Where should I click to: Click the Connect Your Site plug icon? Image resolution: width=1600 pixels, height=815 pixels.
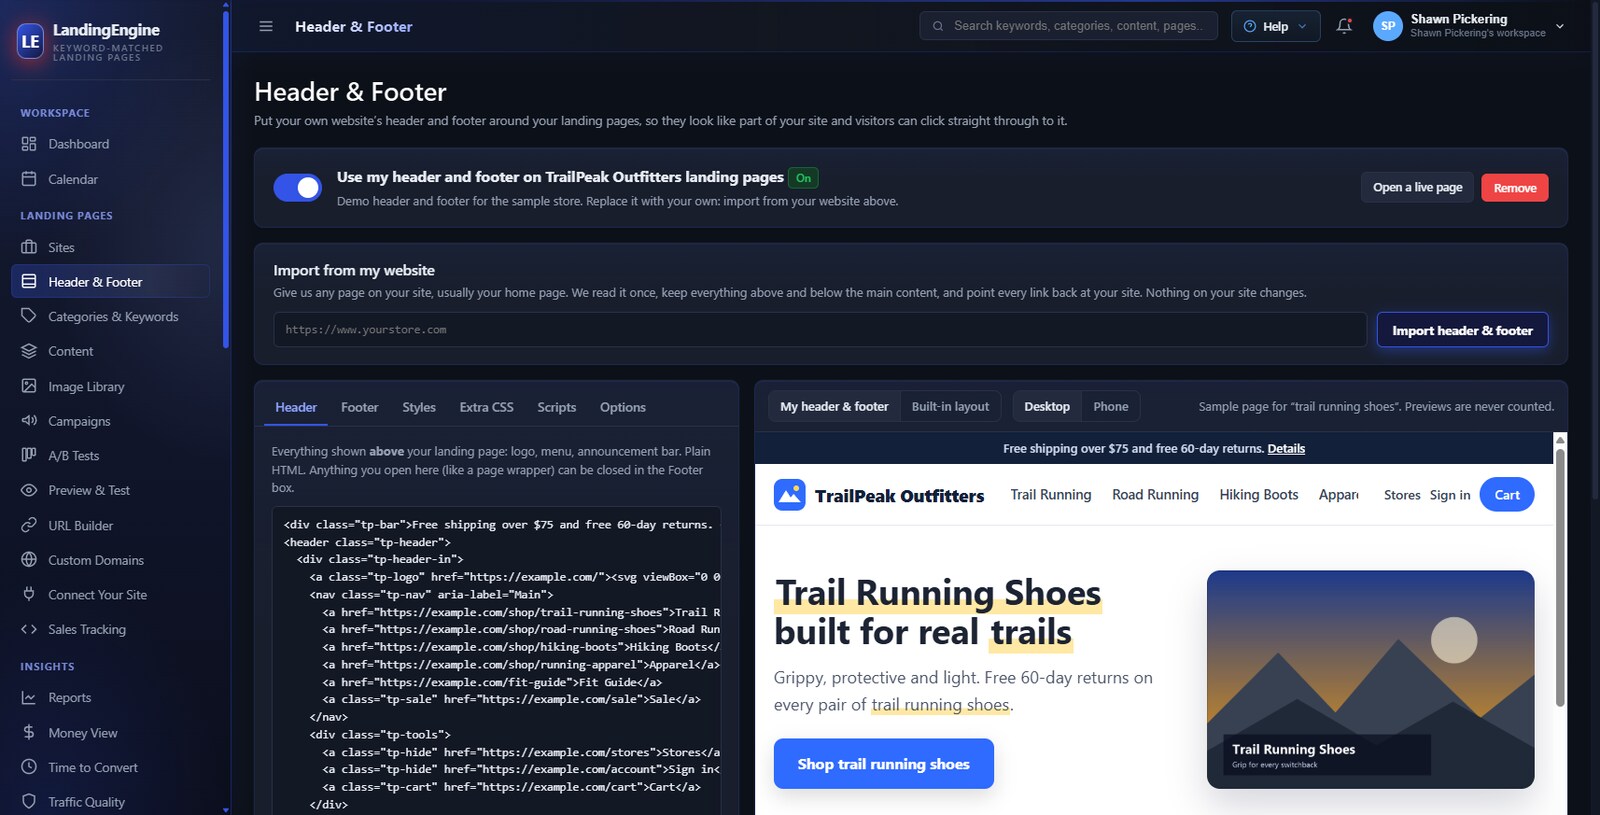pyautogui.click(x=29, y=594)
